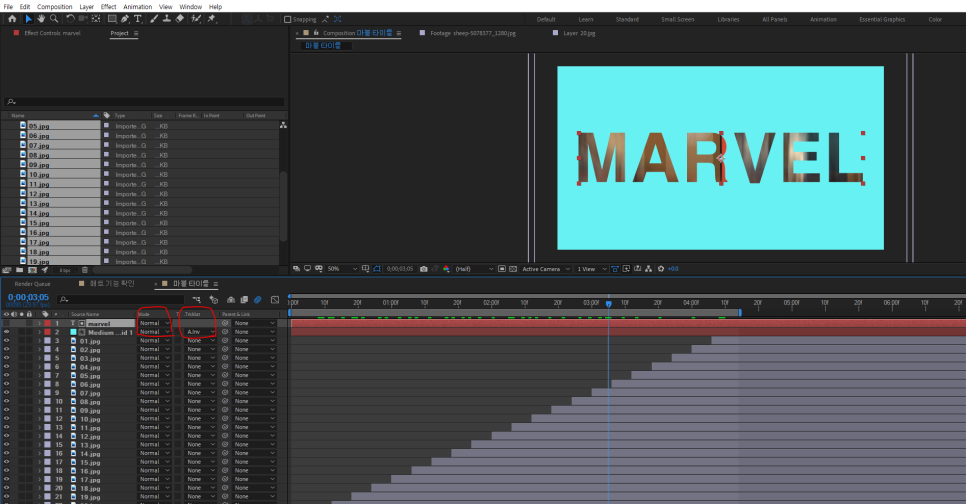Click the Region of Interest icon
This screenshot has height=504, width=966.
coord(502,269)
